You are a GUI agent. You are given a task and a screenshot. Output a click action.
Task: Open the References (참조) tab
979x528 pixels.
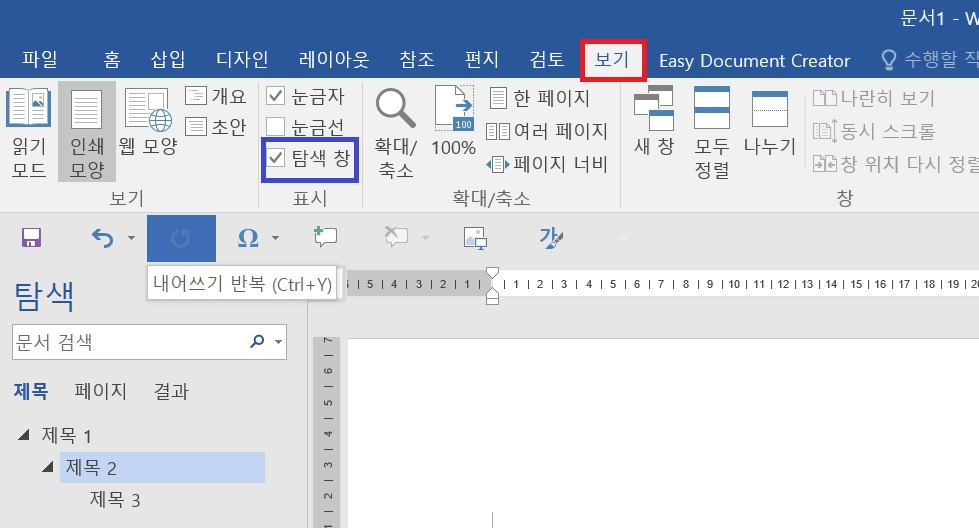tap(416, 60)
